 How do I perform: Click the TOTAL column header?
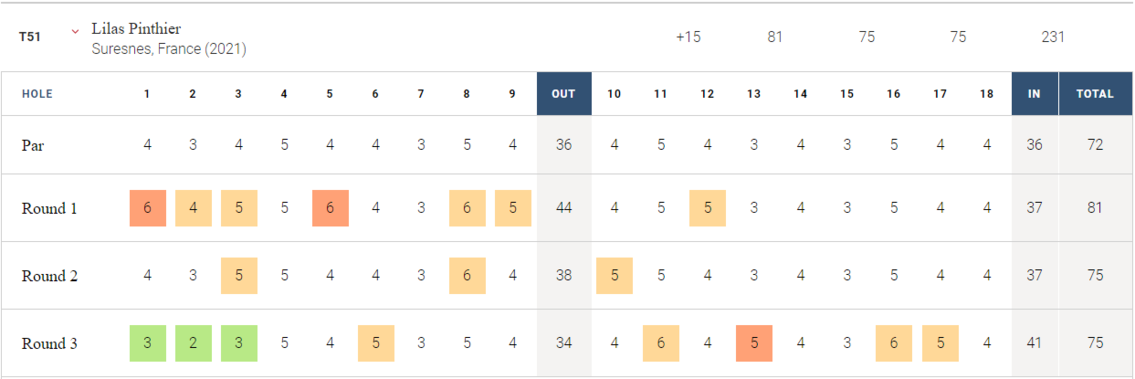(x=1094, y=93)
